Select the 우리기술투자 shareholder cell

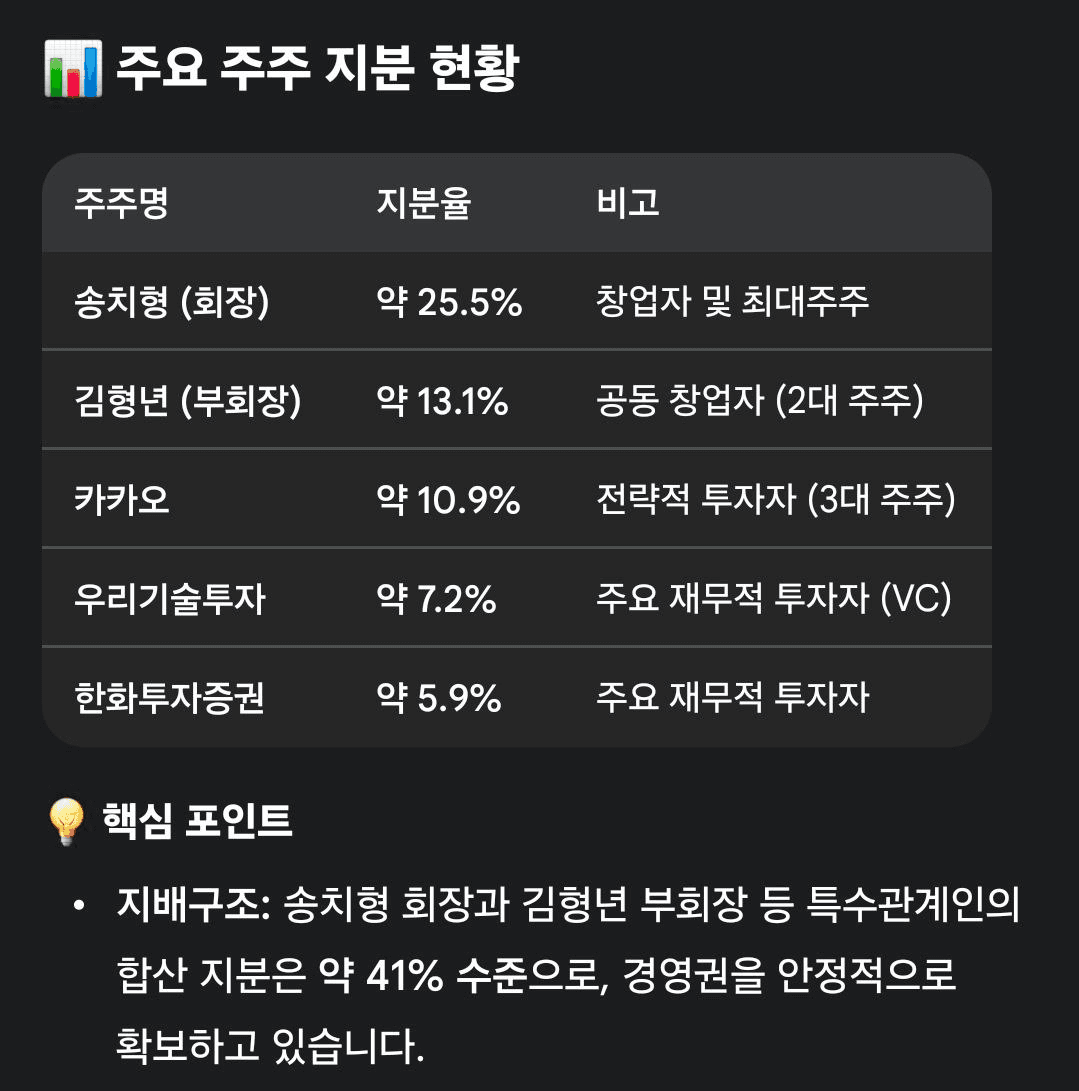(x=170, y=598)
